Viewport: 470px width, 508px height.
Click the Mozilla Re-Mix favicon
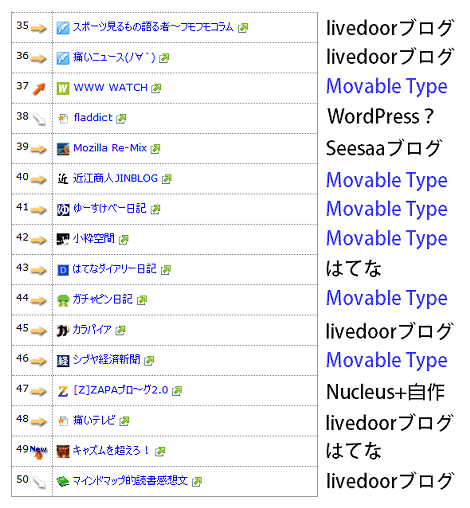(x=63, y=149)
